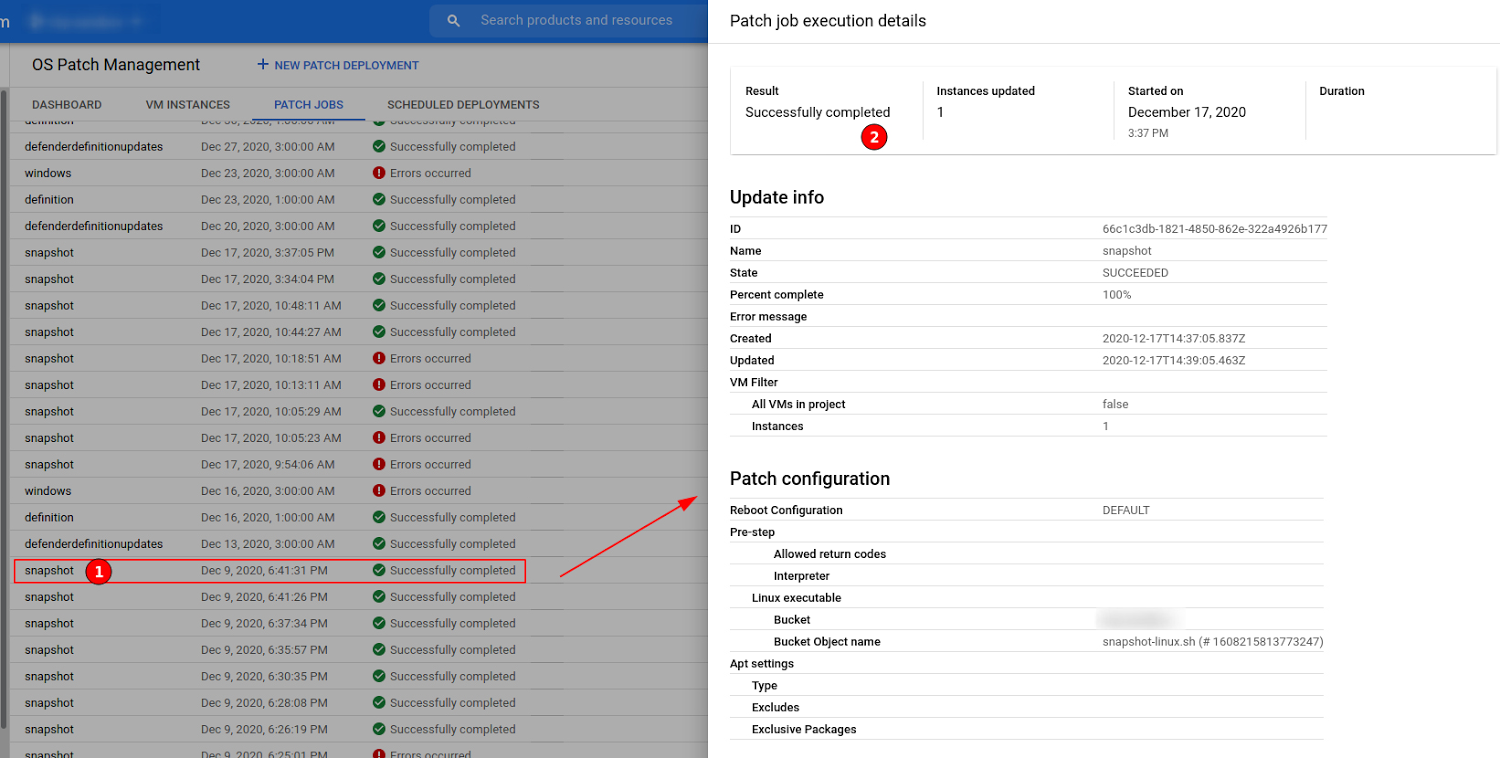Click the search magnifier icon in top bar
1500x758 pixels.
pos(454,20)
